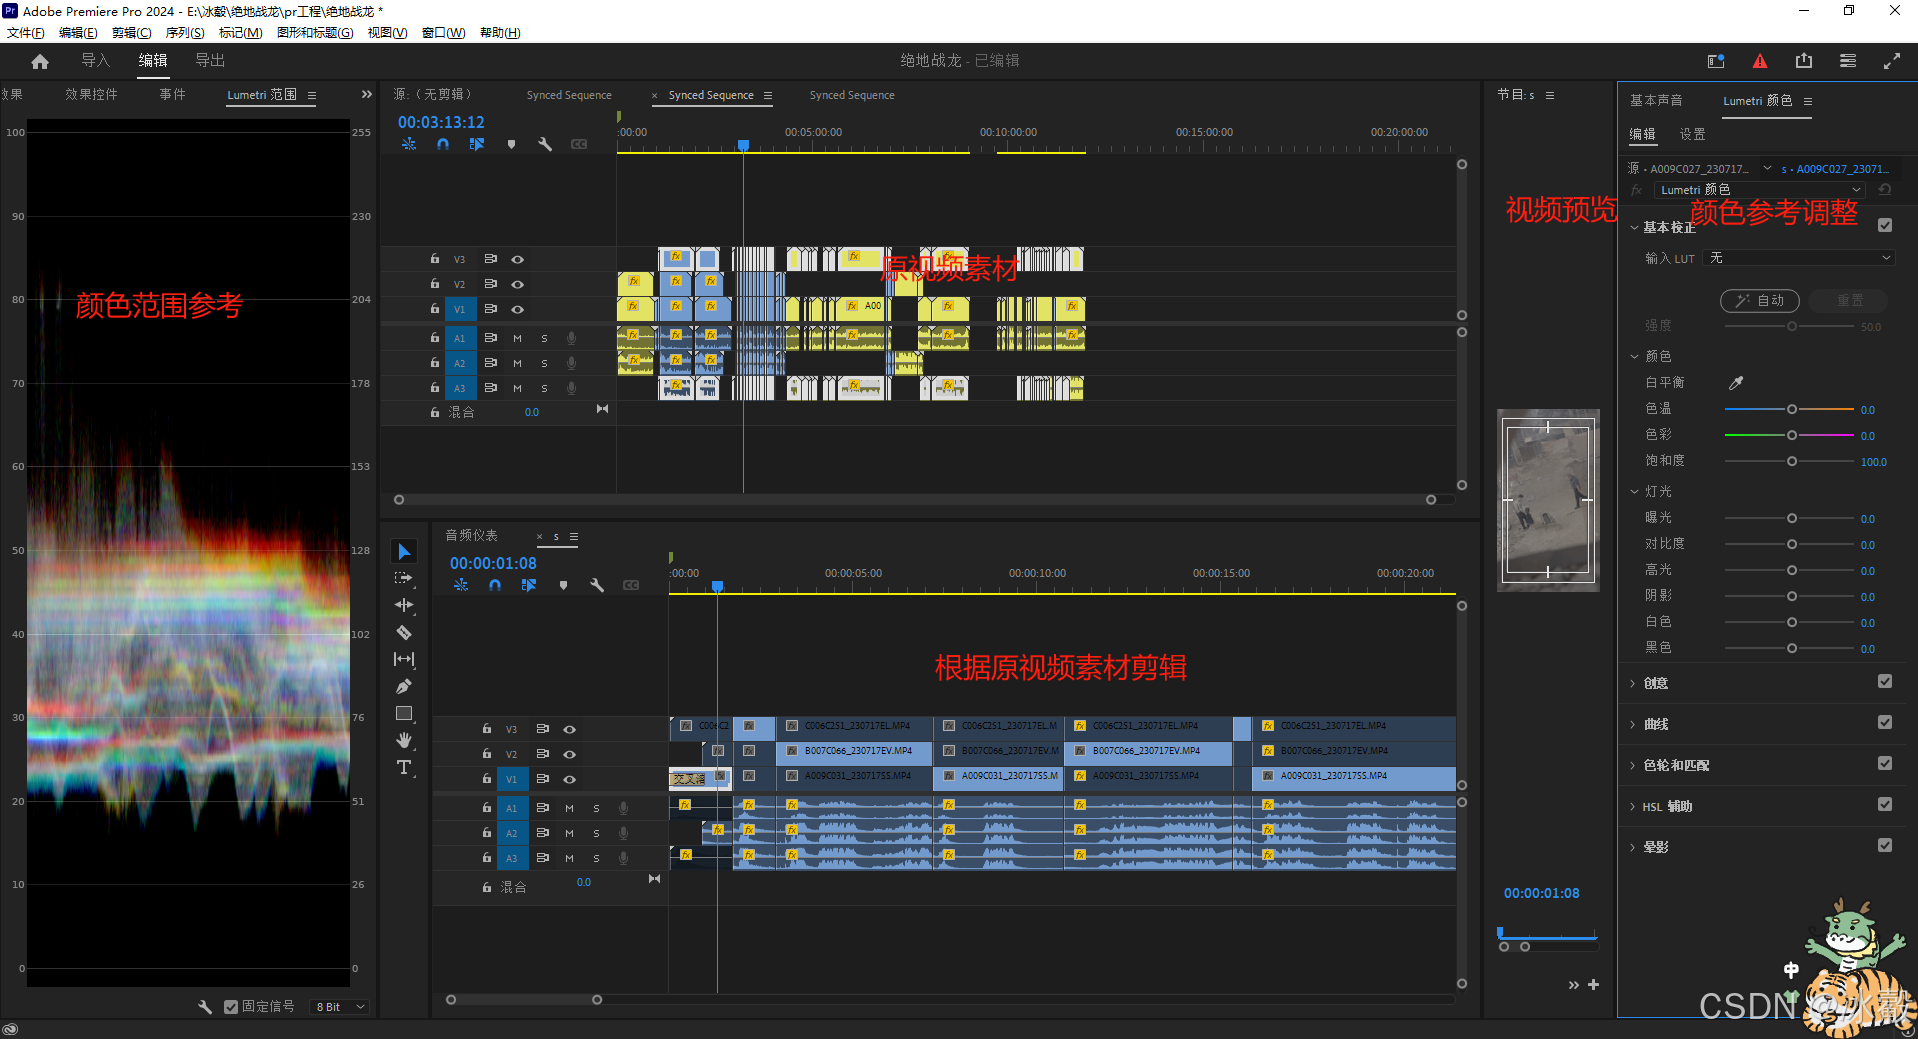1918x1039 pixels.
Task: Switch to Lumetri Color Settings tab
Action: pos(1692,134)
